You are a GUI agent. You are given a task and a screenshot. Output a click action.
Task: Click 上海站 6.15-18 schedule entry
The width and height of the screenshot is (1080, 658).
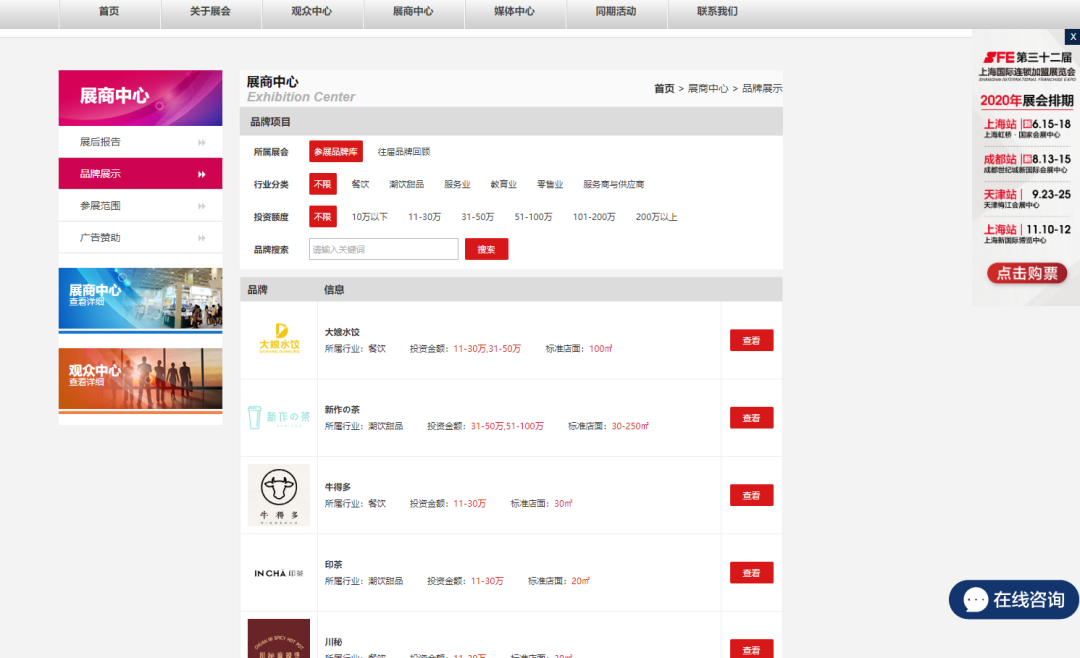[1026, 128]
